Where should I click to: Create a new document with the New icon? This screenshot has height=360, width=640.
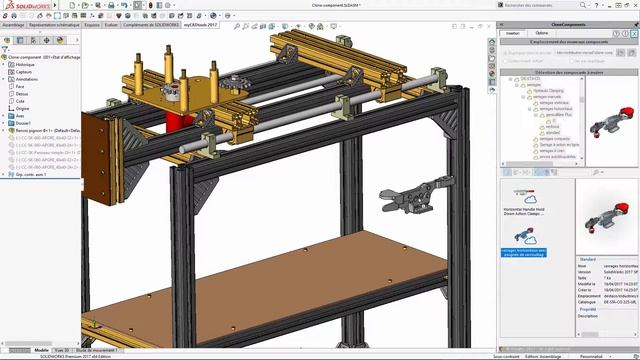pos(72,5)
